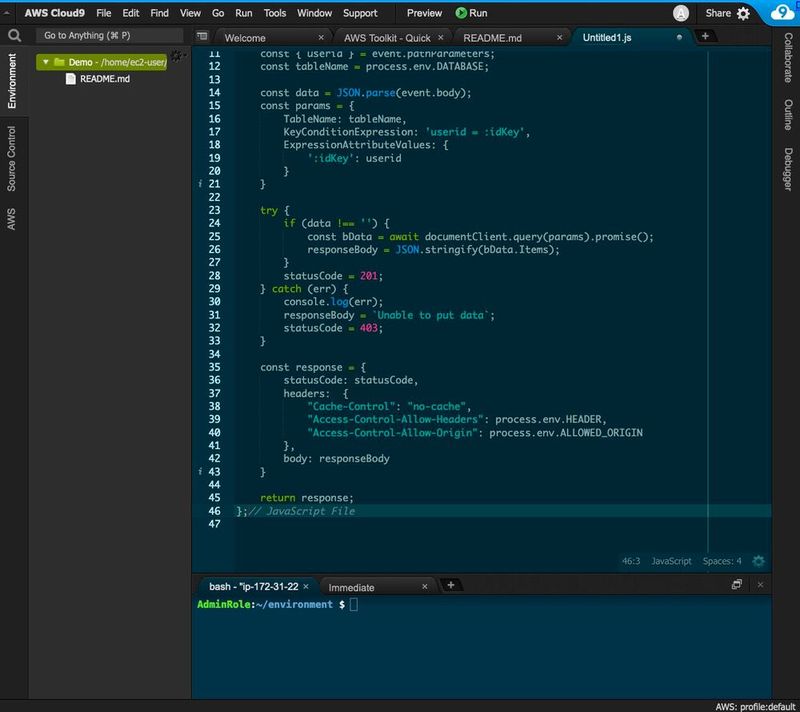Click the Go to Anything search field
The height and width of the screenshot is (712, 800).
pos(109,35)
